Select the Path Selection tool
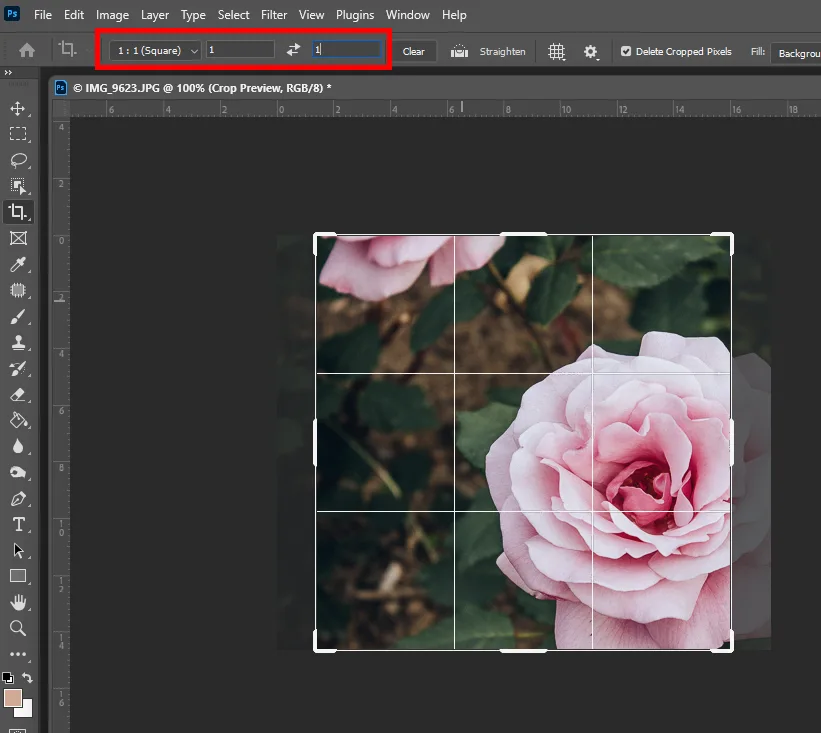 [18, 550]
